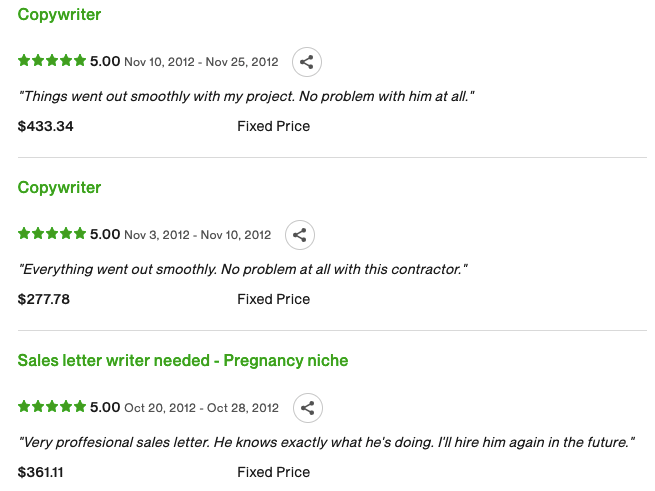
Task: Open Sales letter writer needed - Pregnancy niche
Action: [x=183, y=360]
